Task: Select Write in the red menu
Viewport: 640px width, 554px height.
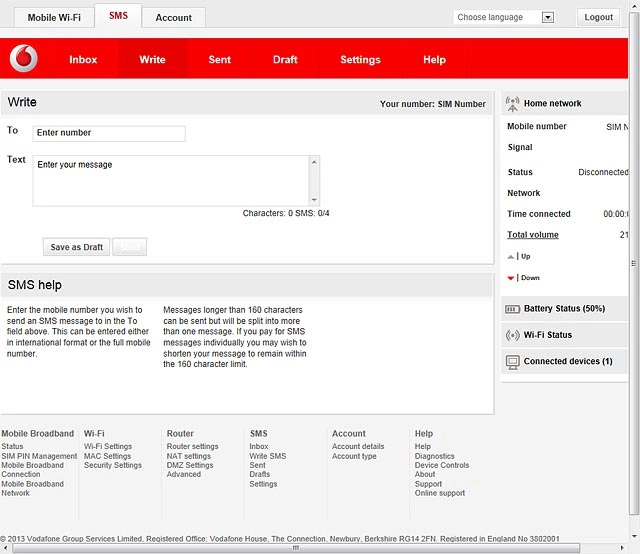Action: tap(152, 60)
